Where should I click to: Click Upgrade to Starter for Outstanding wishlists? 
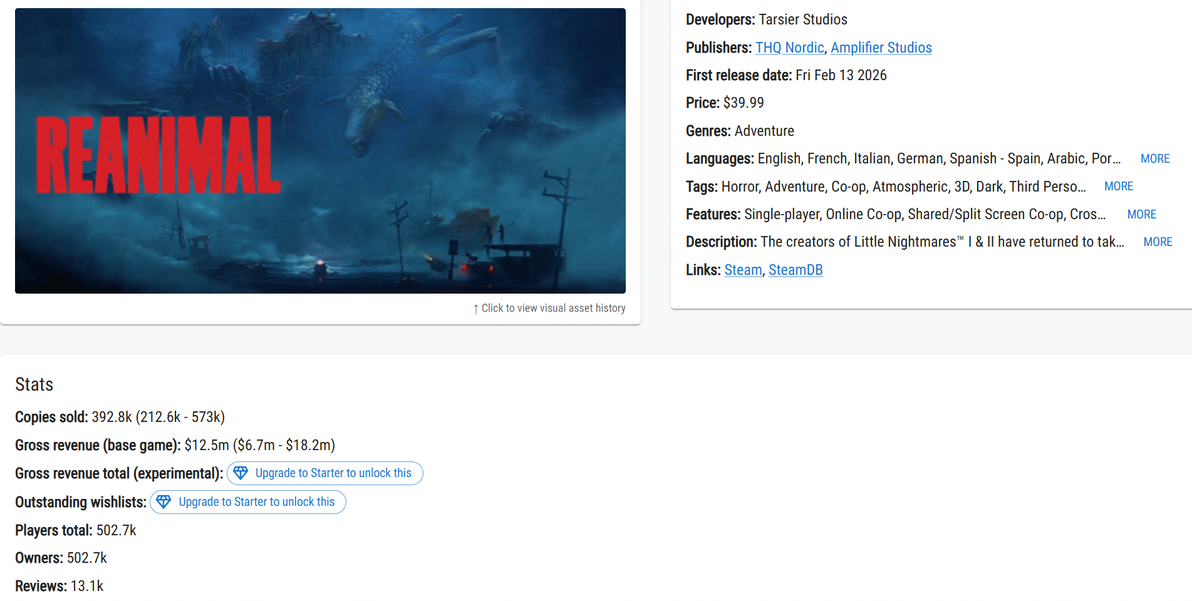(x=248, y=501)
